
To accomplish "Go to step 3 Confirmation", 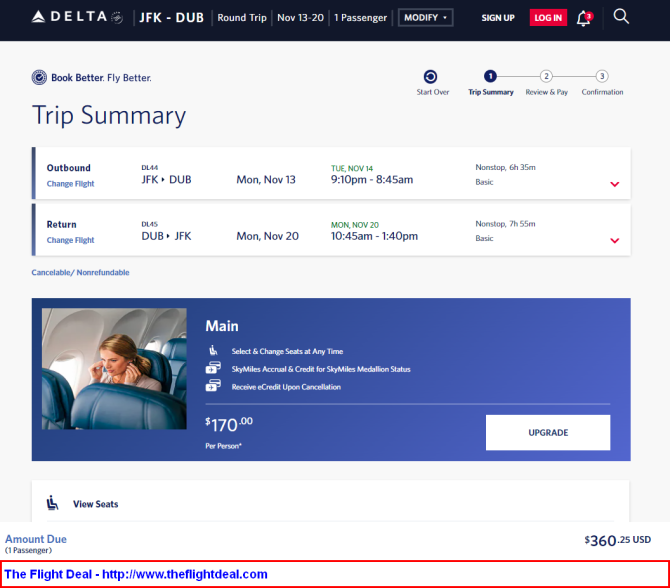I will [x=602, y=76].
